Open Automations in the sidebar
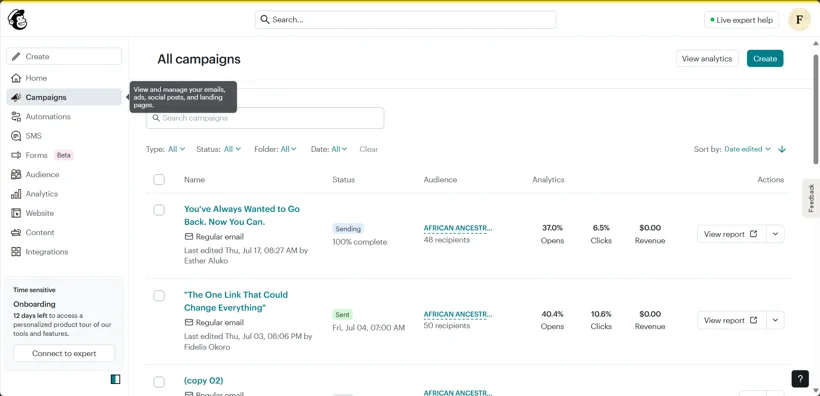820x396 pixels. pyautogui.click(x=64, y=117)
